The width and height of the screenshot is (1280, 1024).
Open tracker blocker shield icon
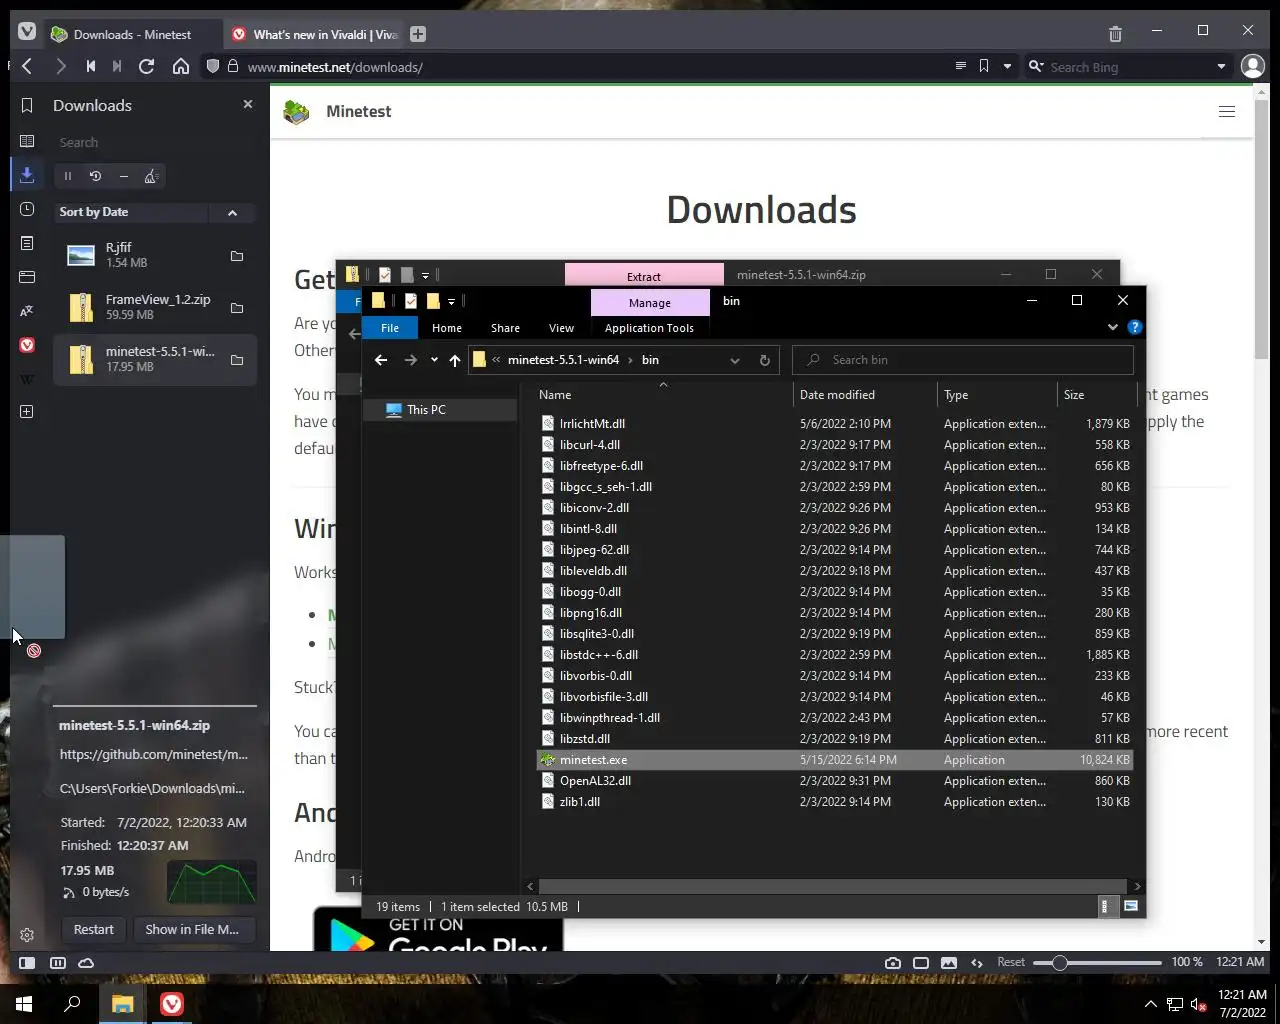click(x=212, y=67)
